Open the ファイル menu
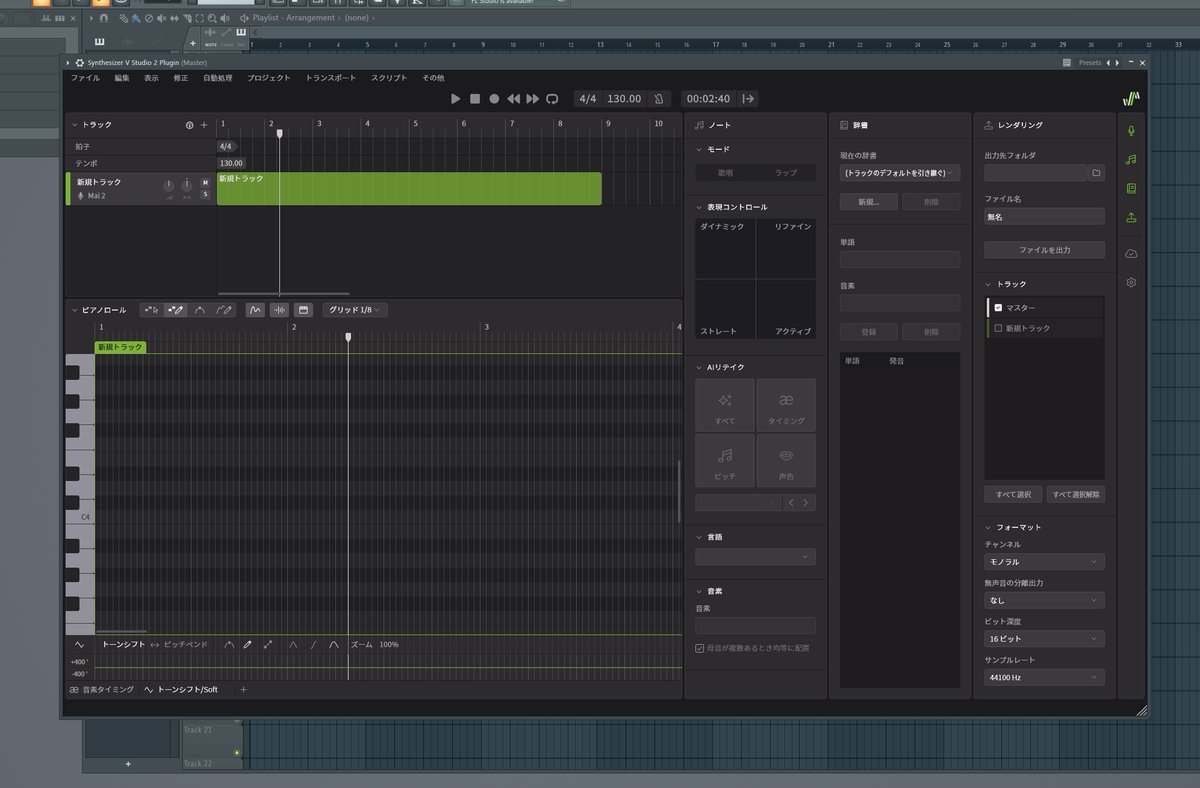Screen dimensions: 1200x788 (85, 78)
